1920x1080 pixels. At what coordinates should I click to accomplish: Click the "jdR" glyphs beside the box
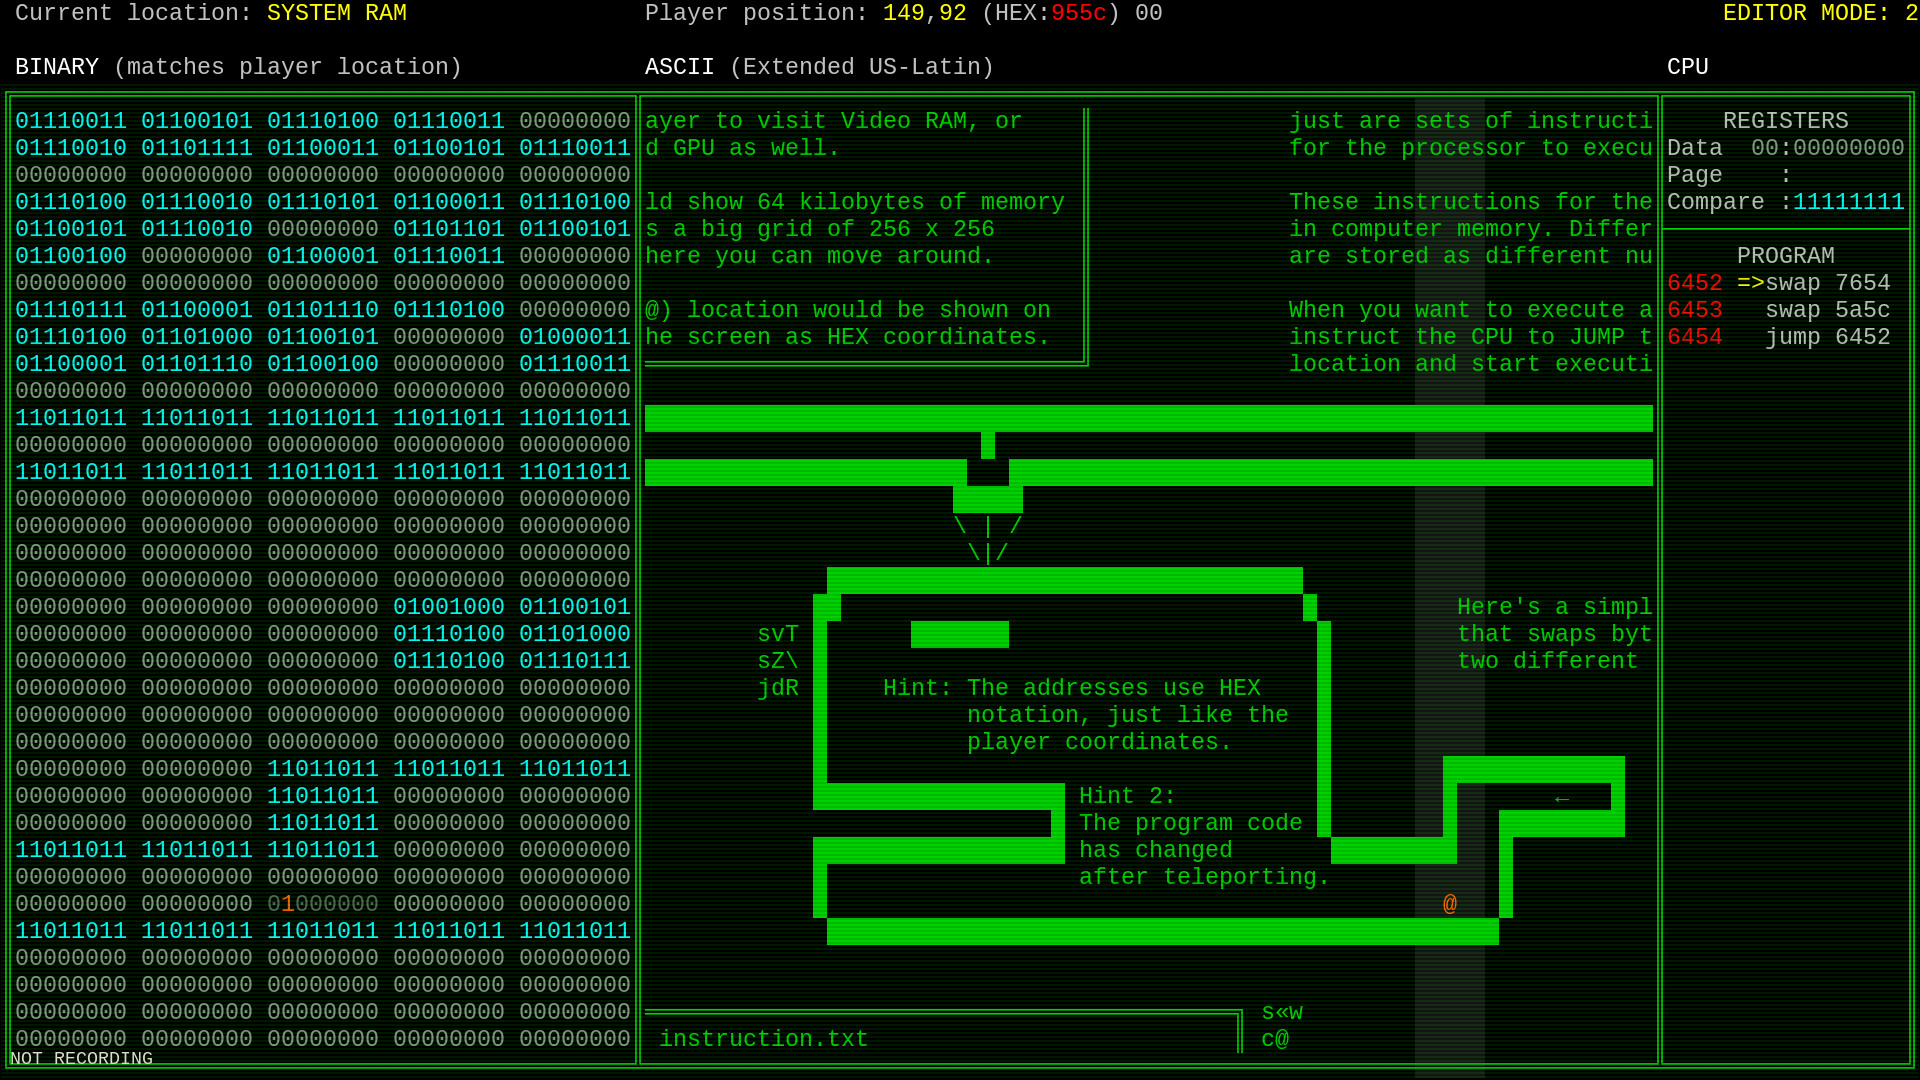pyautogui.click(x=778, y=688)
